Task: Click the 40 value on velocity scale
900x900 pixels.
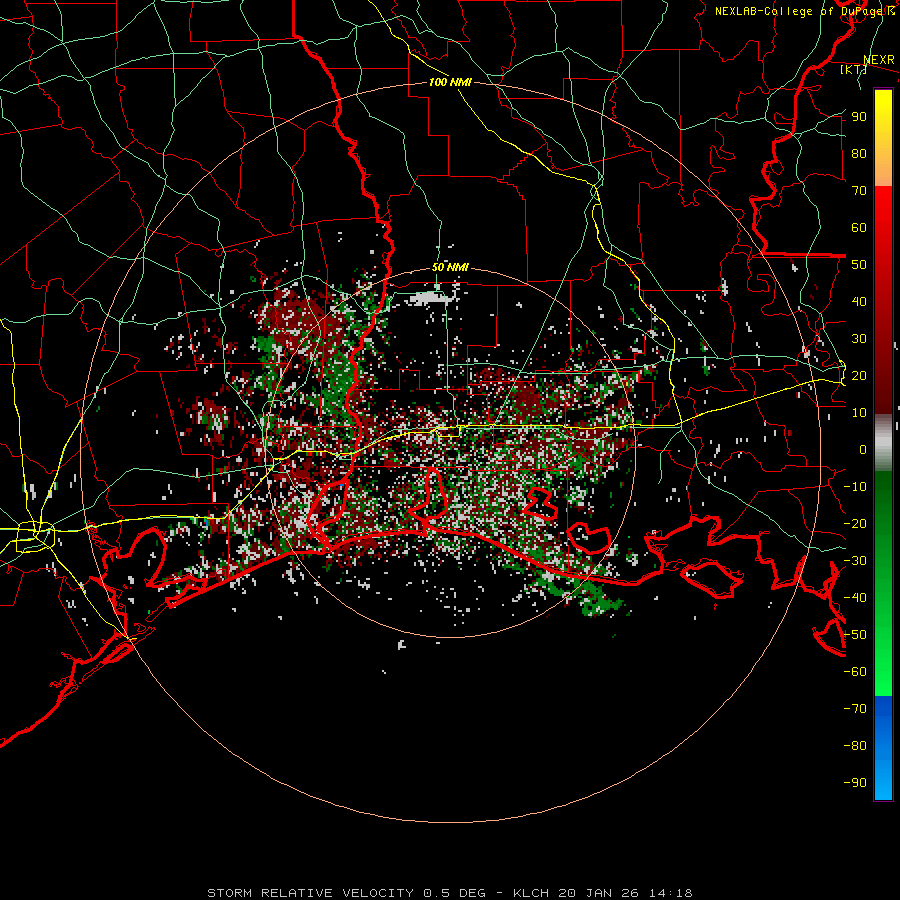Action: coord(859,301)
